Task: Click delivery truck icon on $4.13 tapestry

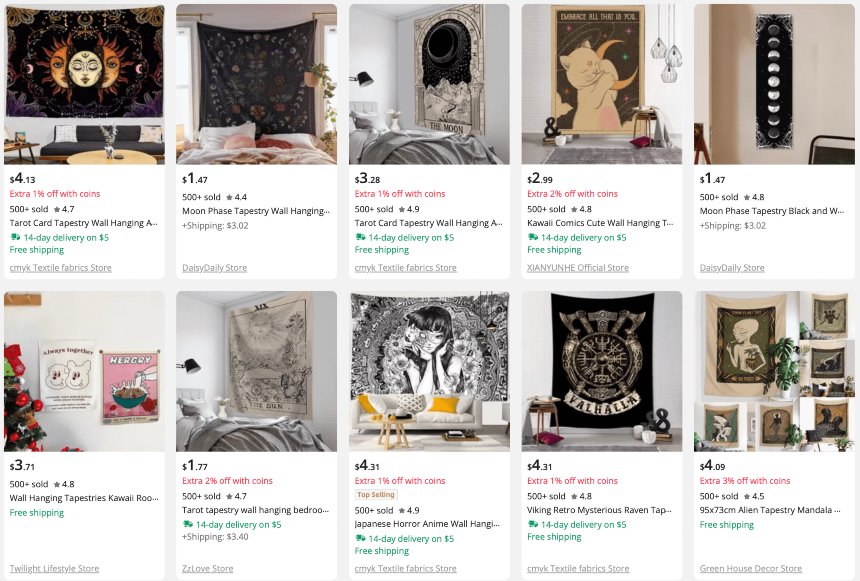Action: (x=15, y=238)
